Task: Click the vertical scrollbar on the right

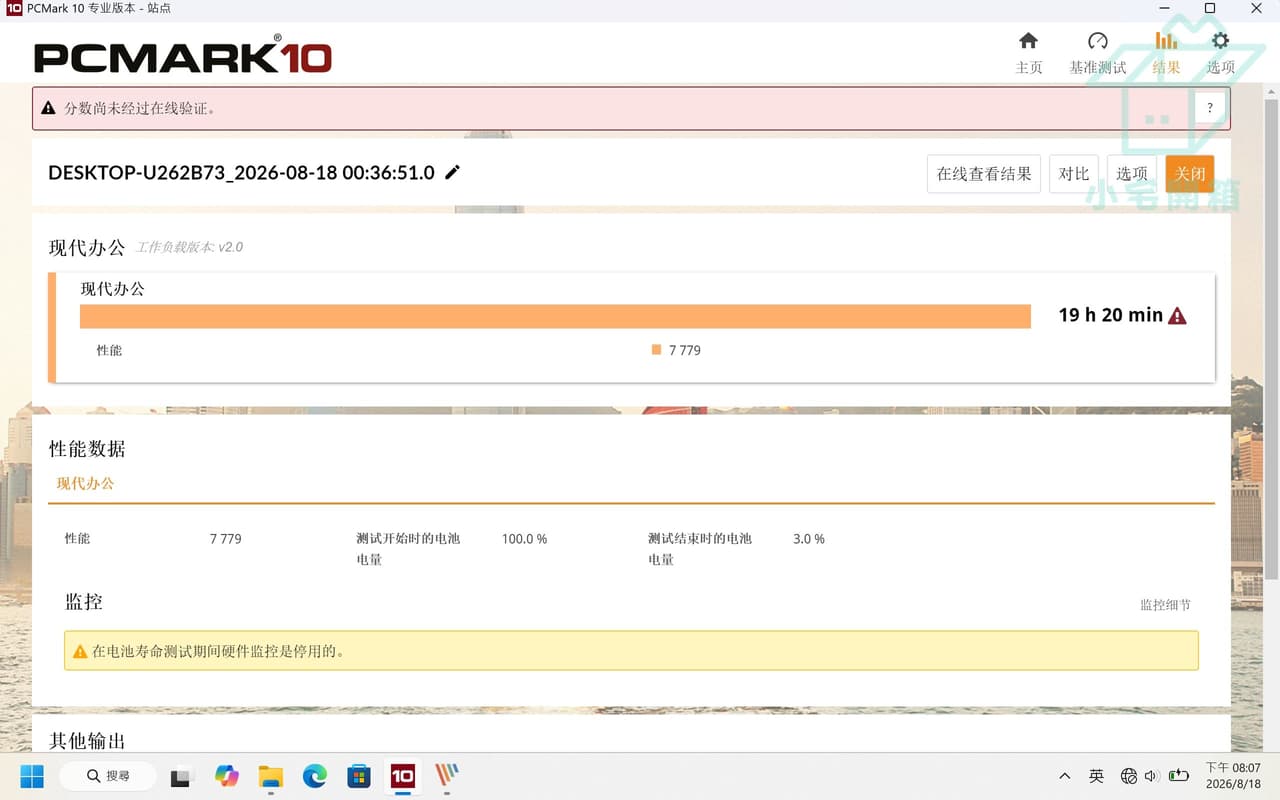Action: coord(1271,340)
